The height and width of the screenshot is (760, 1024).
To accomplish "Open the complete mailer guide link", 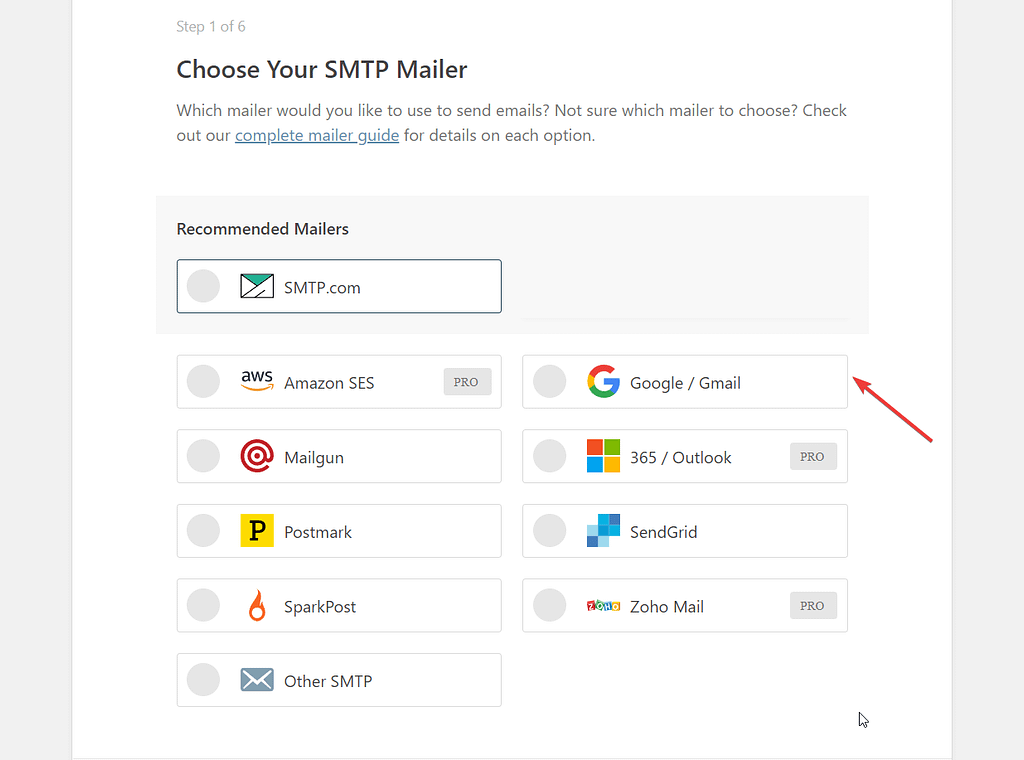I will [317, 135].
